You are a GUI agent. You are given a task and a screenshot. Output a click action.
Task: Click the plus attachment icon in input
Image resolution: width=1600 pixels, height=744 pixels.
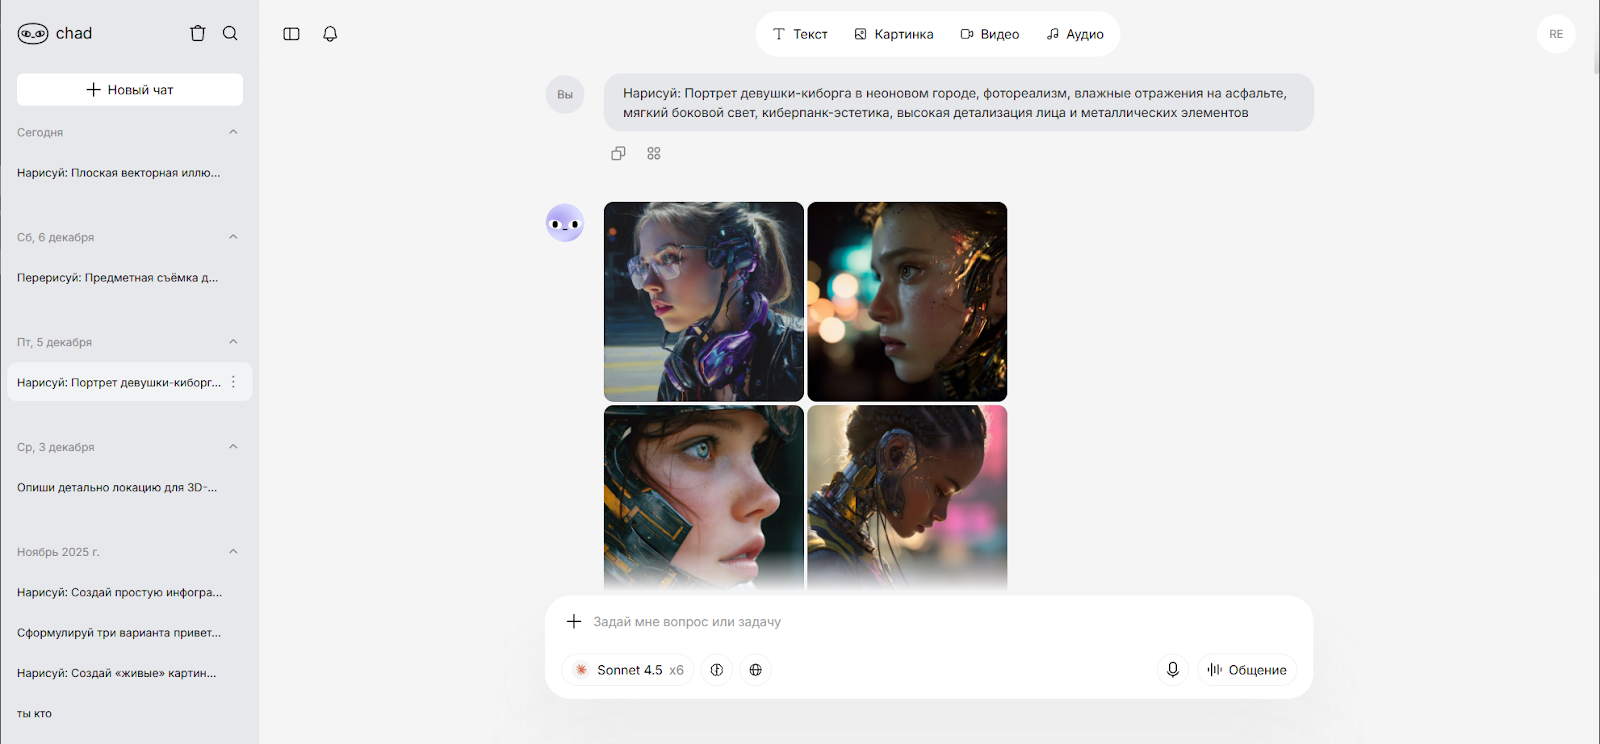pyautogui.click(x=574, y=622)
